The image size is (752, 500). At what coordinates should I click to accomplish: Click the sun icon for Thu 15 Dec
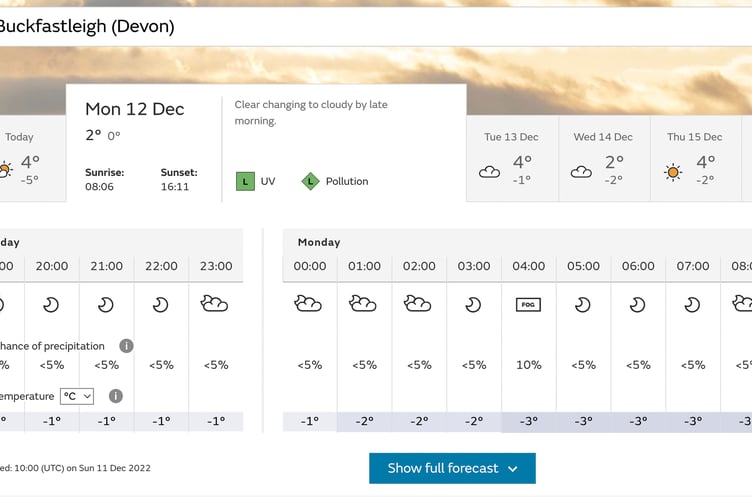coord(673,172)
